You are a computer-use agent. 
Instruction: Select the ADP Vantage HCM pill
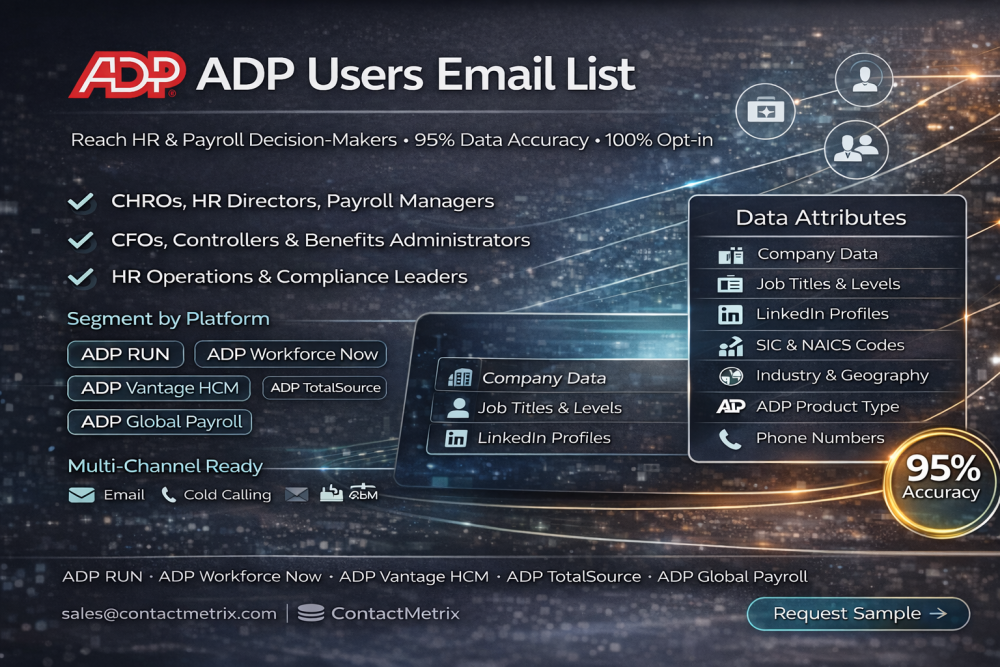[x=159, y=388]
